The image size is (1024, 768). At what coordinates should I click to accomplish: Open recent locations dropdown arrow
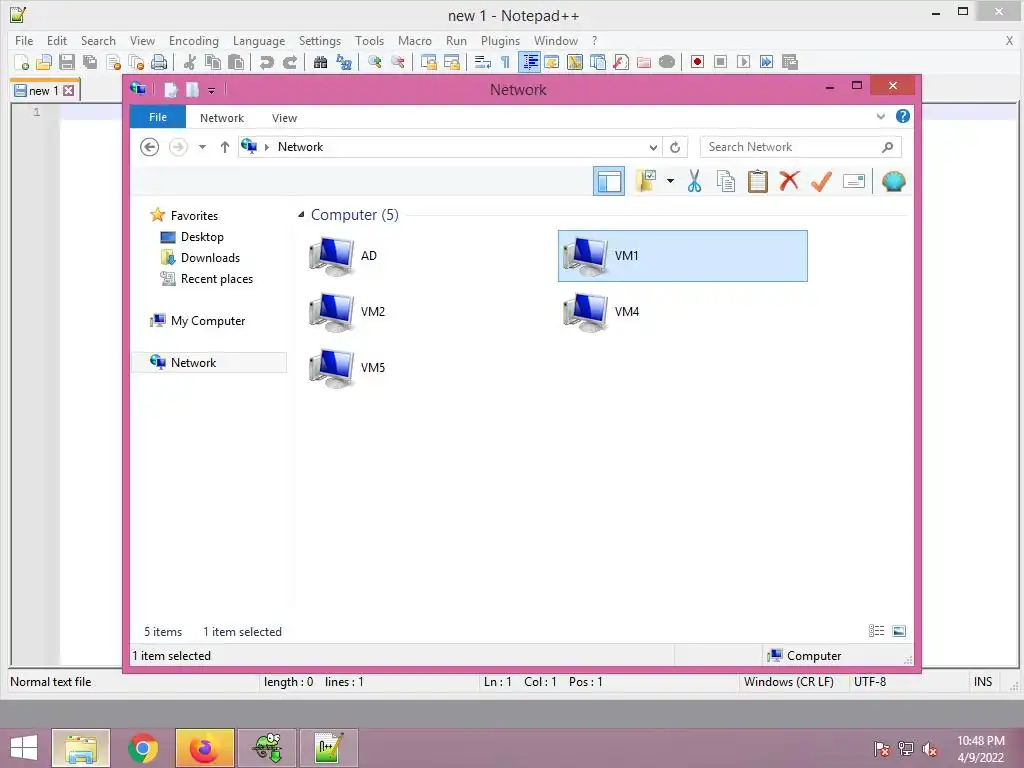pos(202,147)
